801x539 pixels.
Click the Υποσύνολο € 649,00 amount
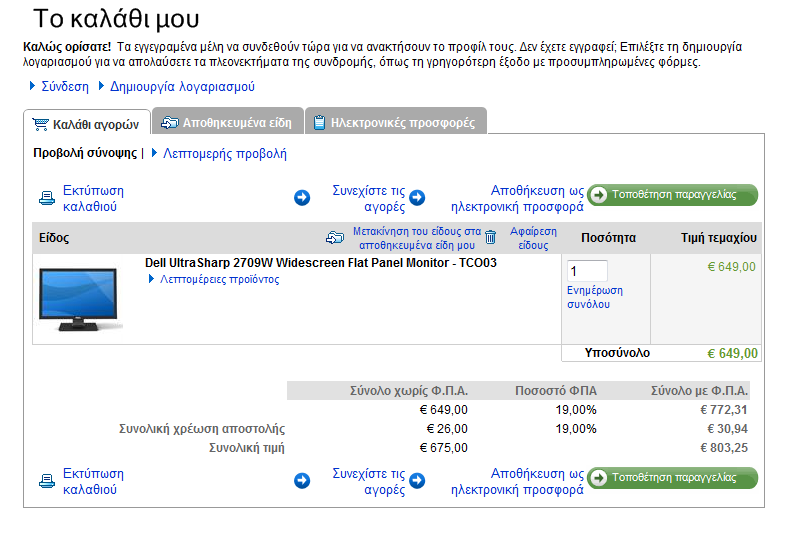[x=733, y=353]
